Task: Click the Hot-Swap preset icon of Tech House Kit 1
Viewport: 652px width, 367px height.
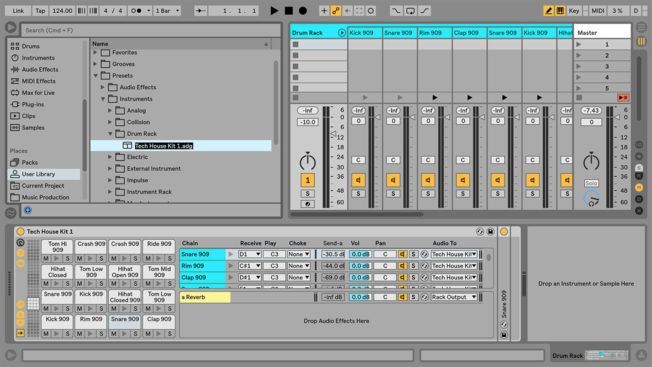Action: pyautogui.click(x=480, y=232)
